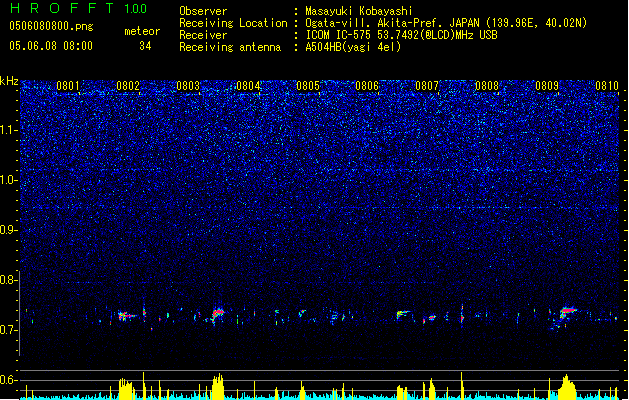
Task: Click the Receiver label
Action: (203, 35)
